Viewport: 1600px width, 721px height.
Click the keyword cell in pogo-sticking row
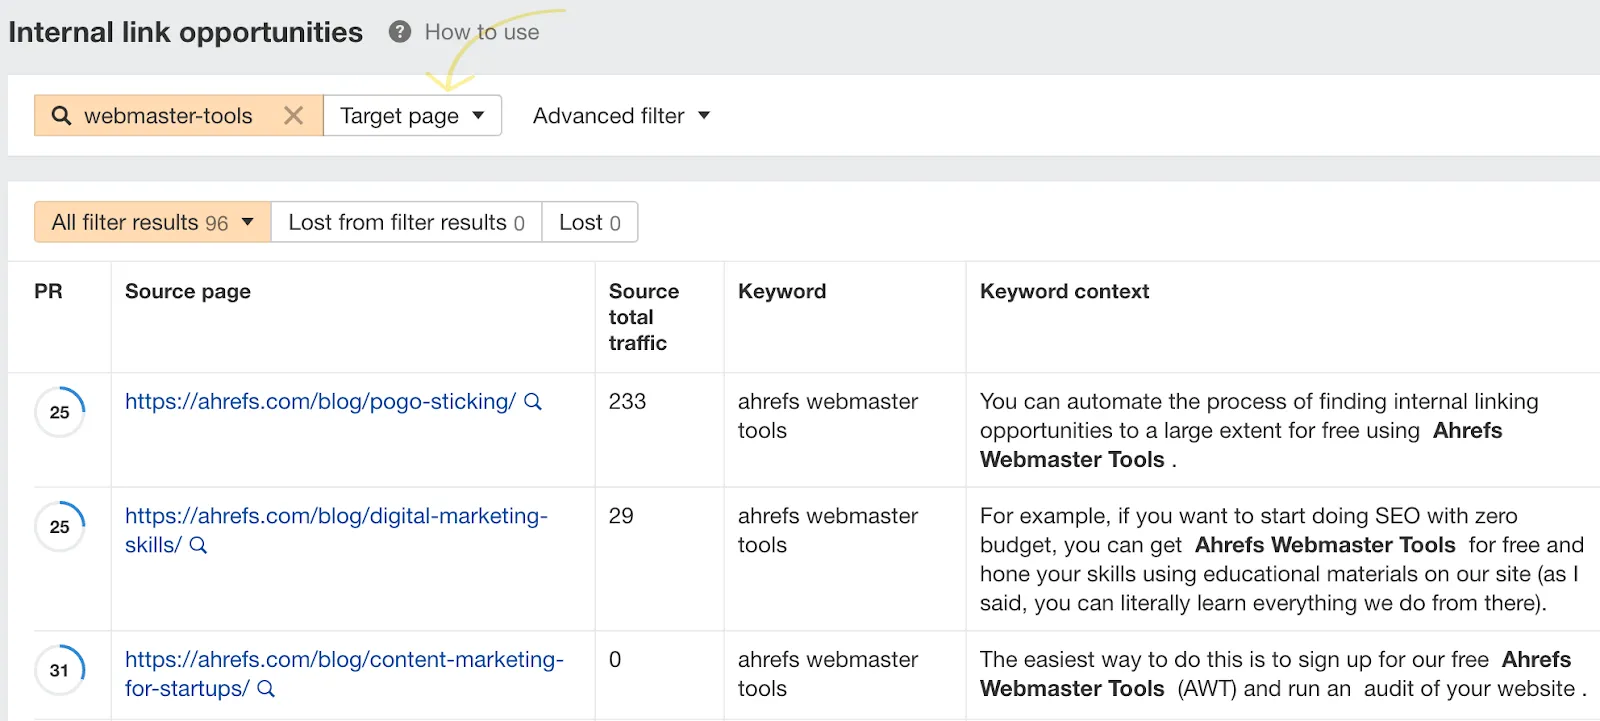[828, 416]
